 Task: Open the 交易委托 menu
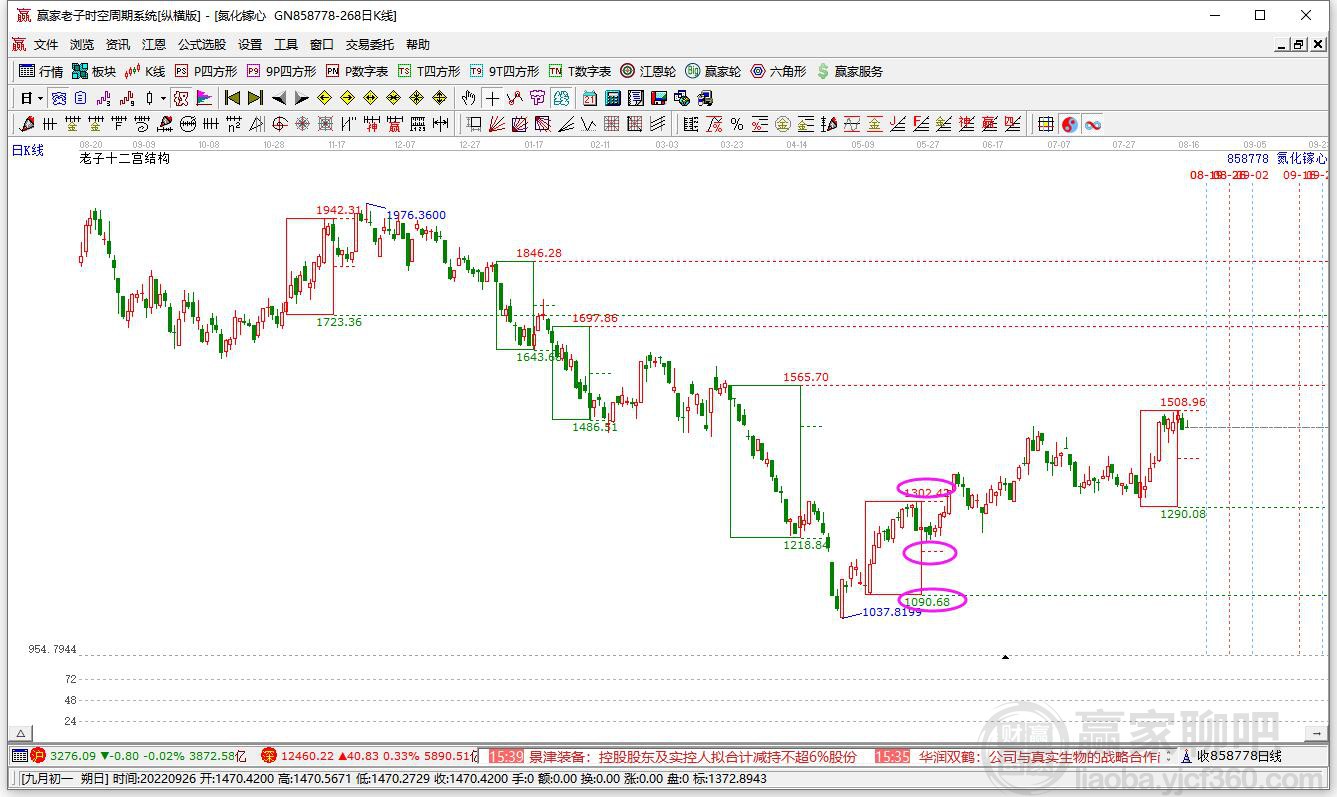370,45
